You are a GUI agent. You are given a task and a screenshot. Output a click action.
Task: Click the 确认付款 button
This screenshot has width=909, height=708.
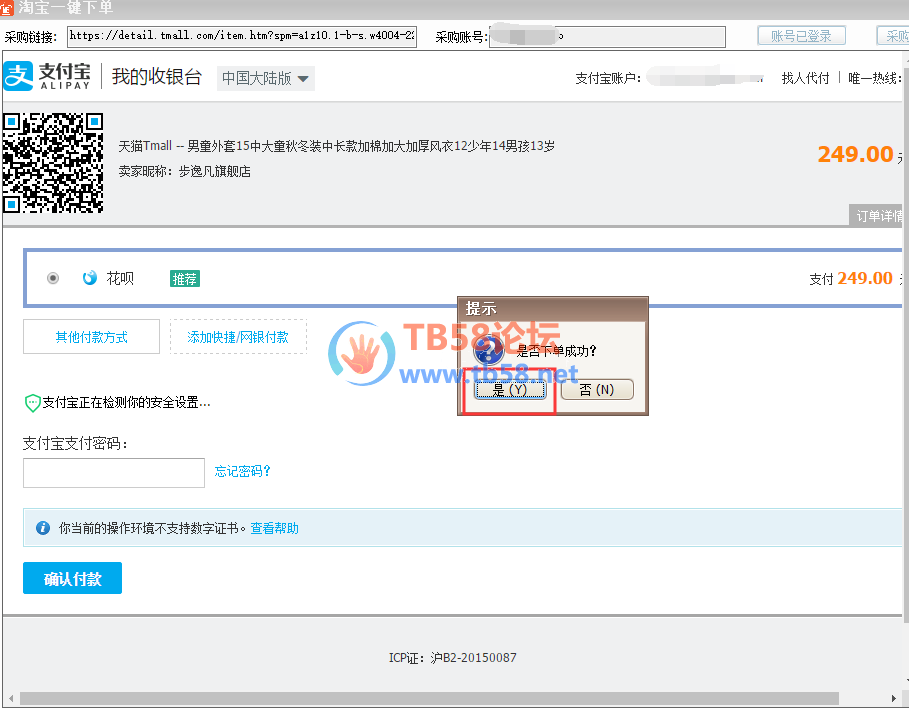pyautogui.click(x=72, y=578)
